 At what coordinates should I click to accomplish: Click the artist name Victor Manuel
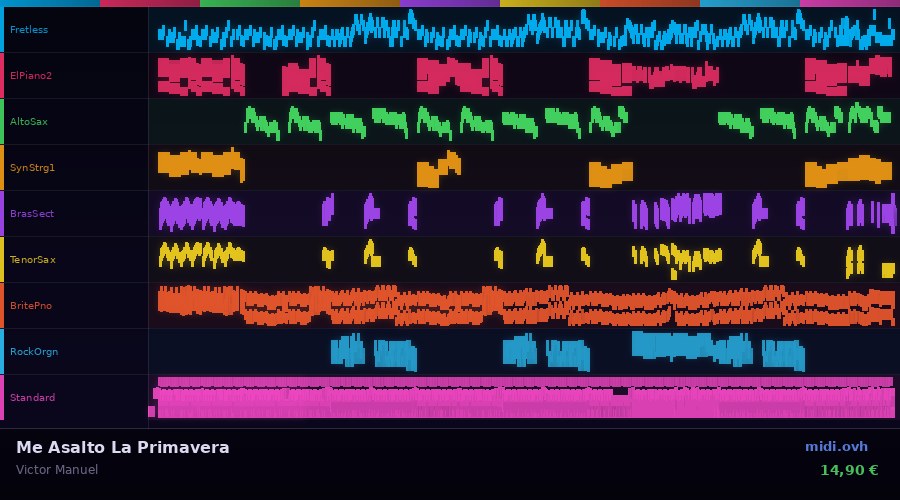(x=57, y=470)
